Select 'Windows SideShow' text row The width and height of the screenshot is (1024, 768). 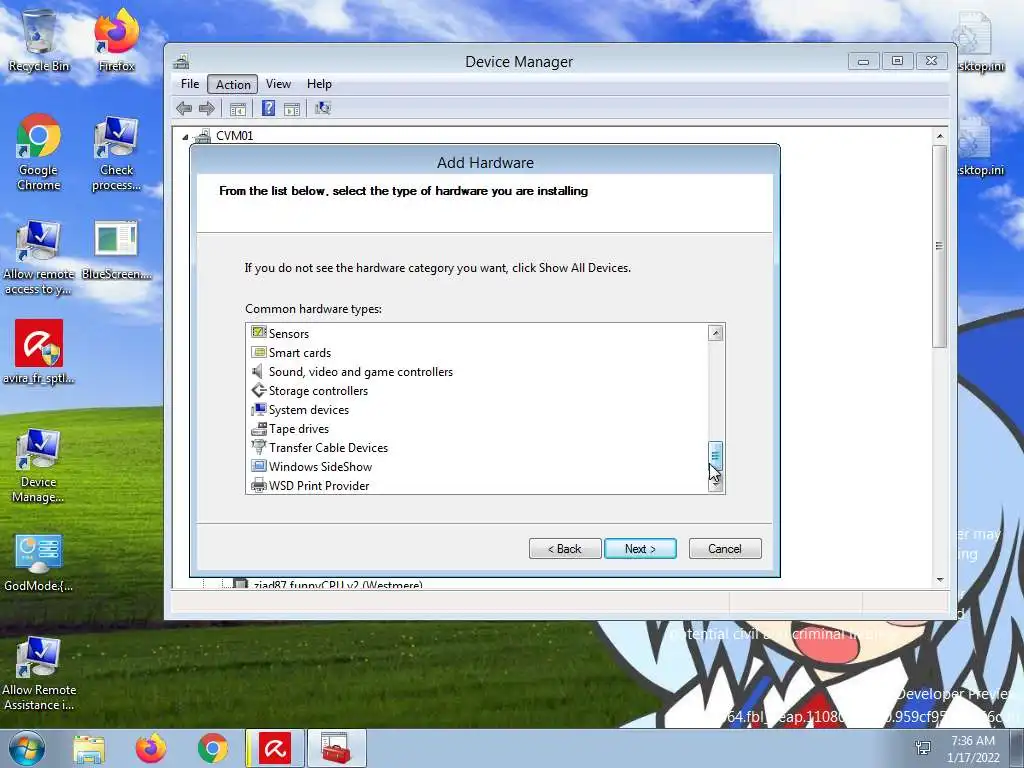coord(320,466)
